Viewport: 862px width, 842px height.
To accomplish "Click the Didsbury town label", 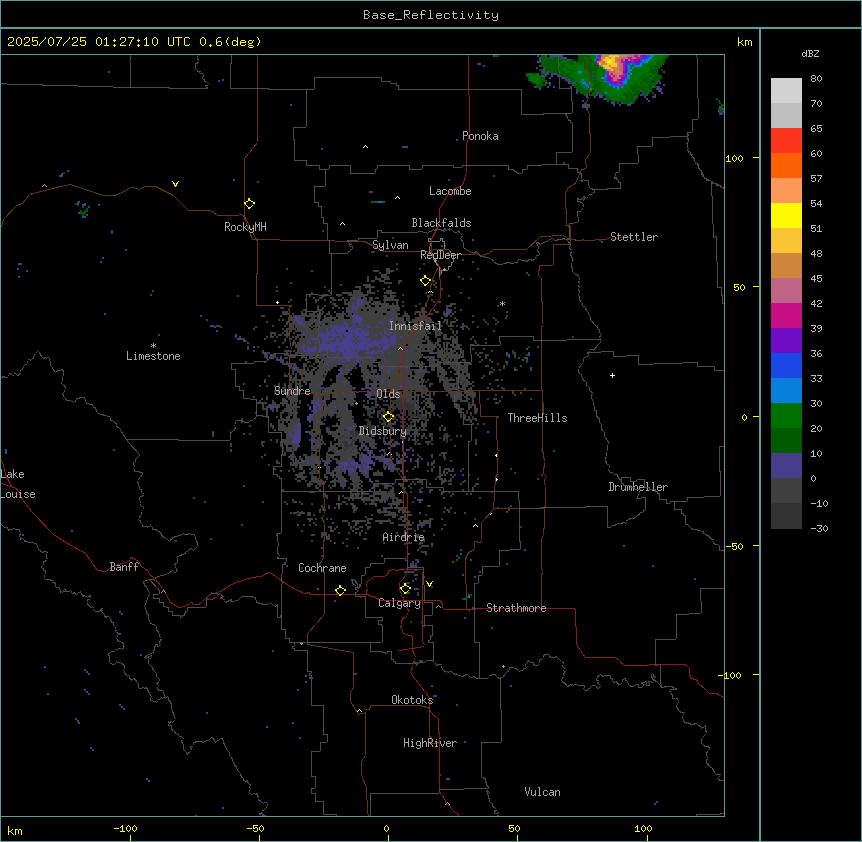I will click(383, 431).
